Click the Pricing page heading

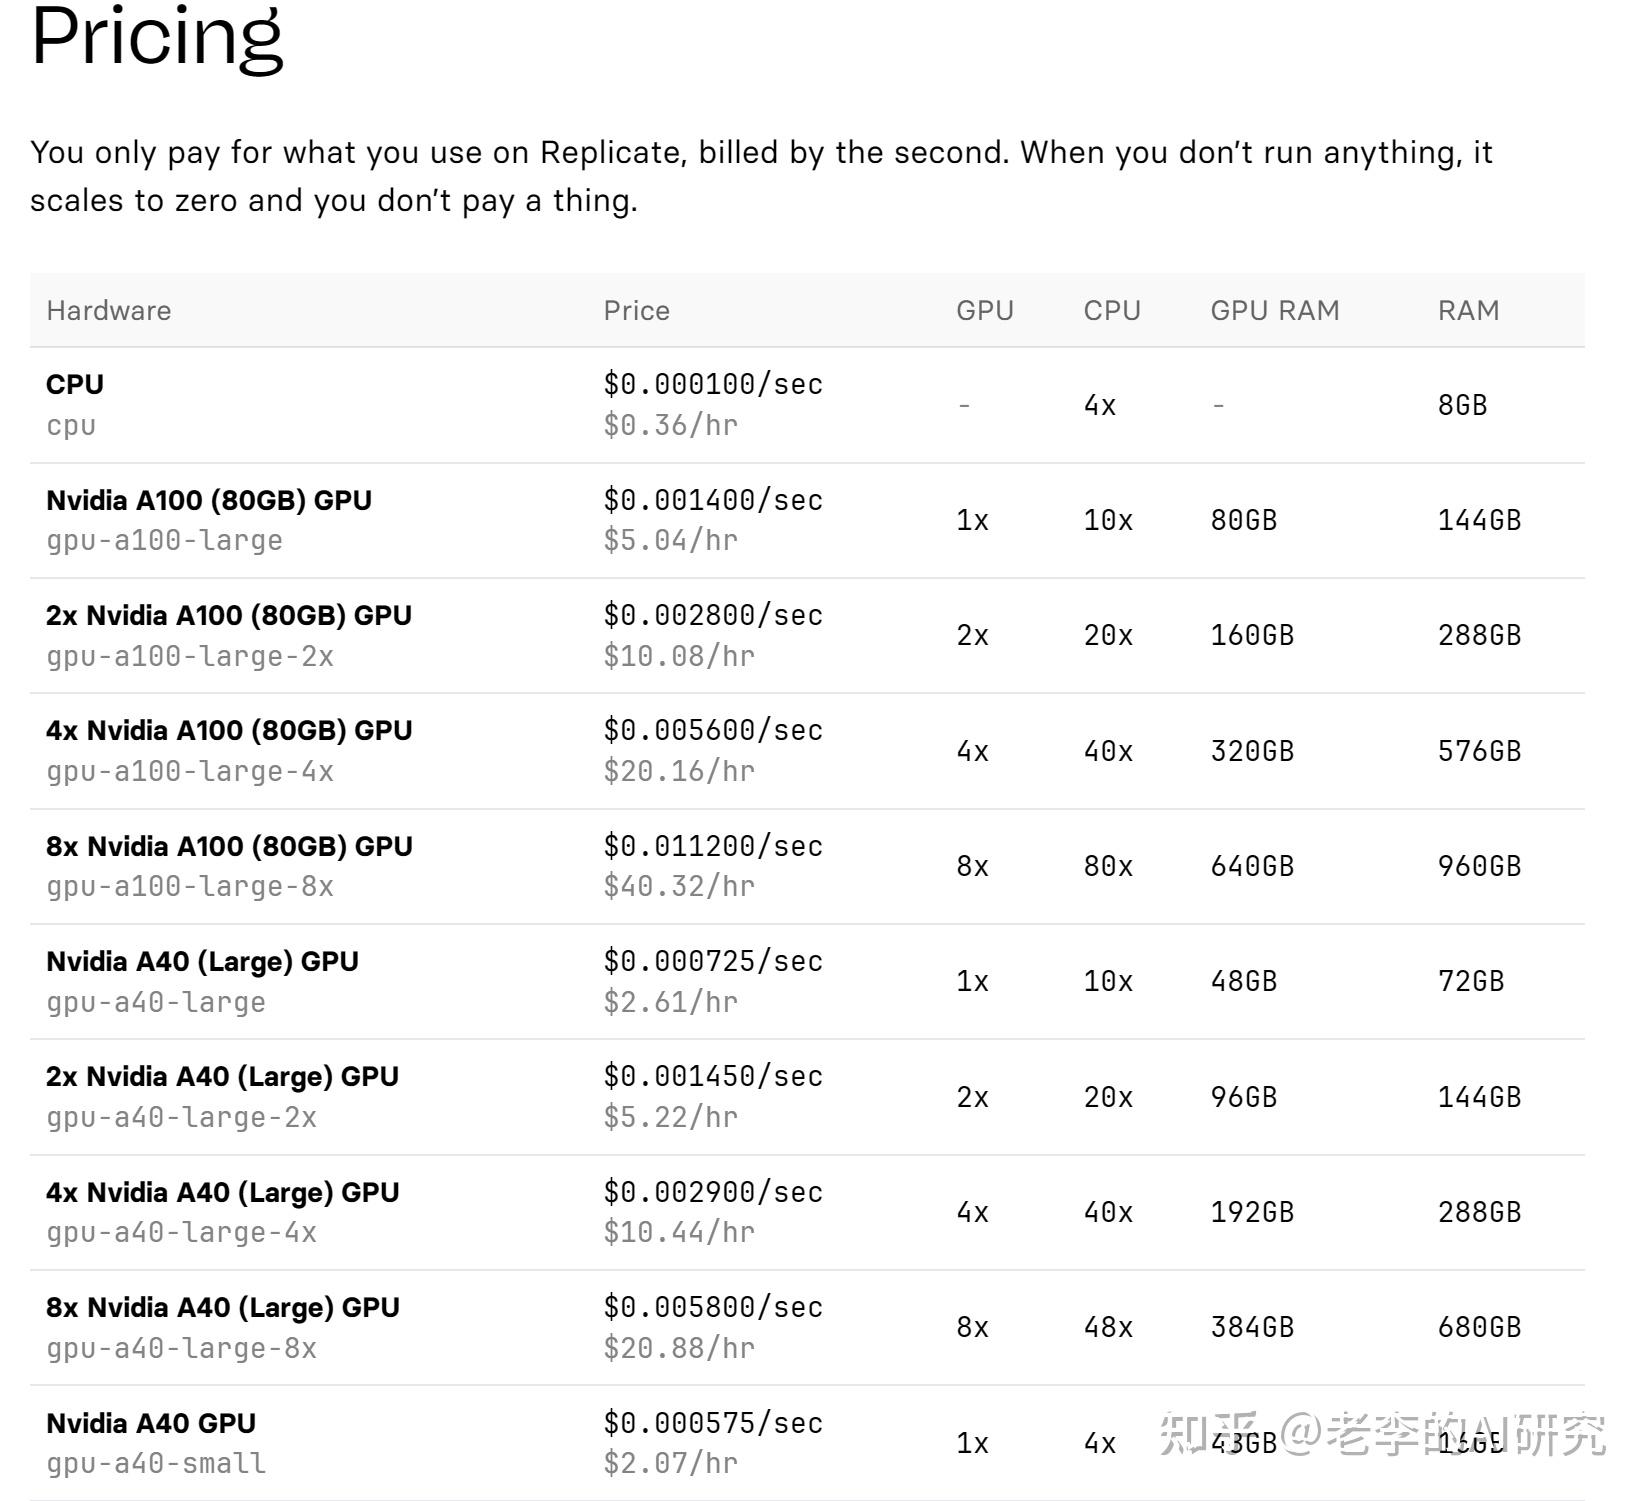pos(157,38)
